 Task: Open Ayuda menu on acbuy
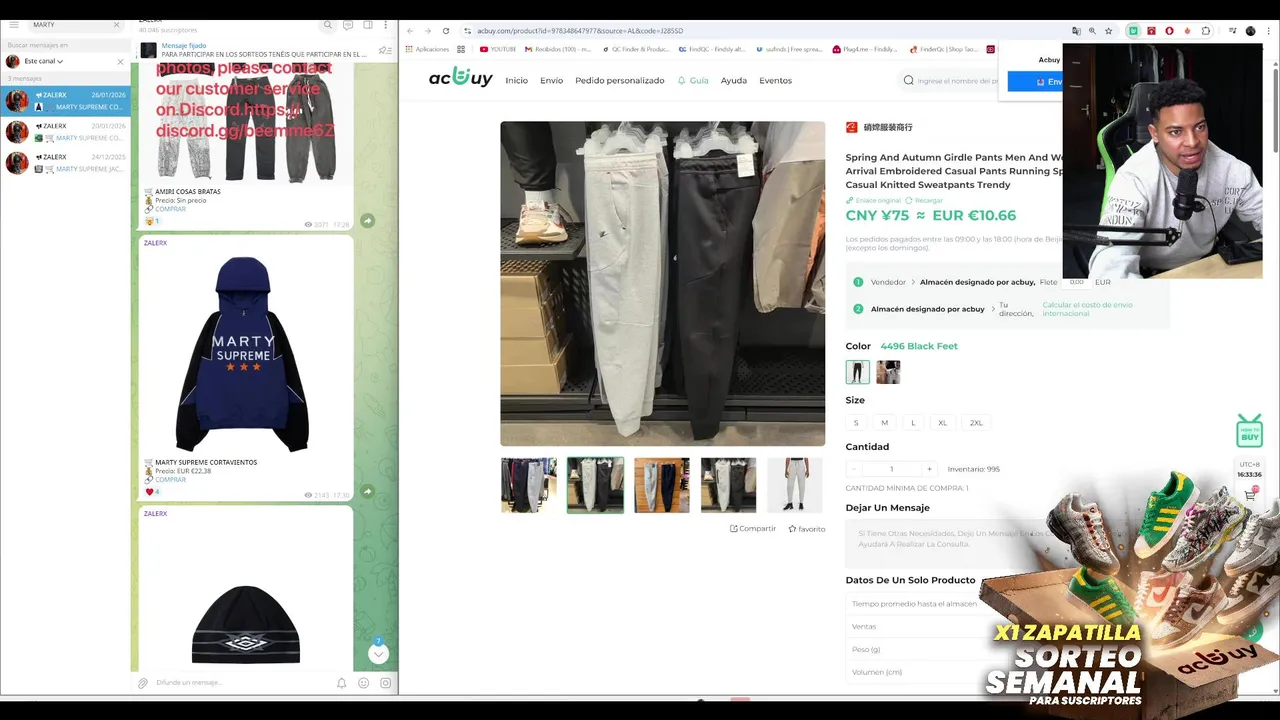pyautogui.click(x=733, y=80)
